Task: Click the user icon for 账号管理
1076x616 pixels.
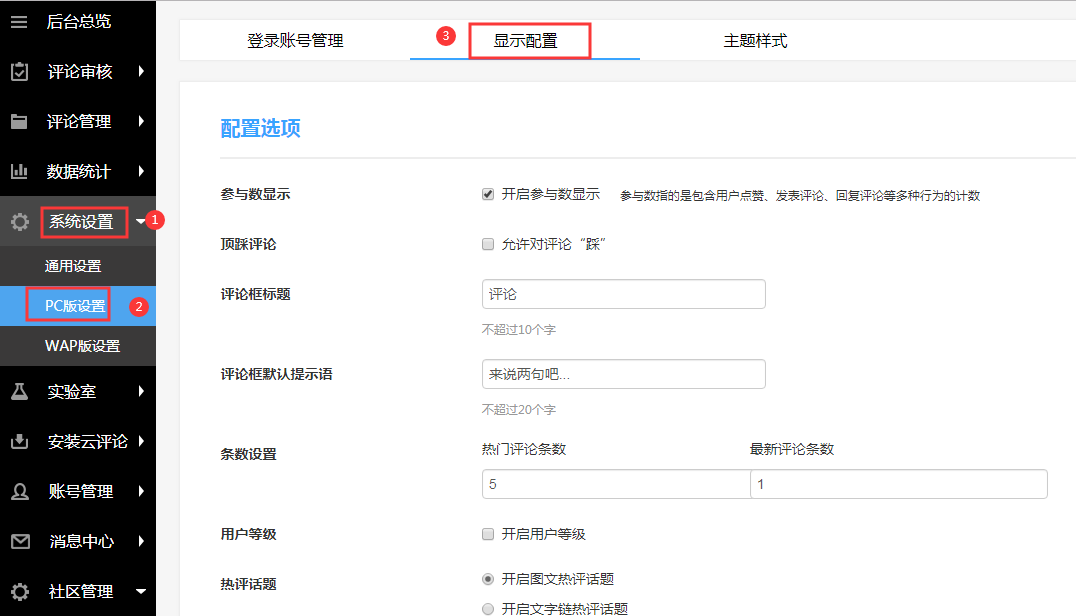Action: click(19, 492)
